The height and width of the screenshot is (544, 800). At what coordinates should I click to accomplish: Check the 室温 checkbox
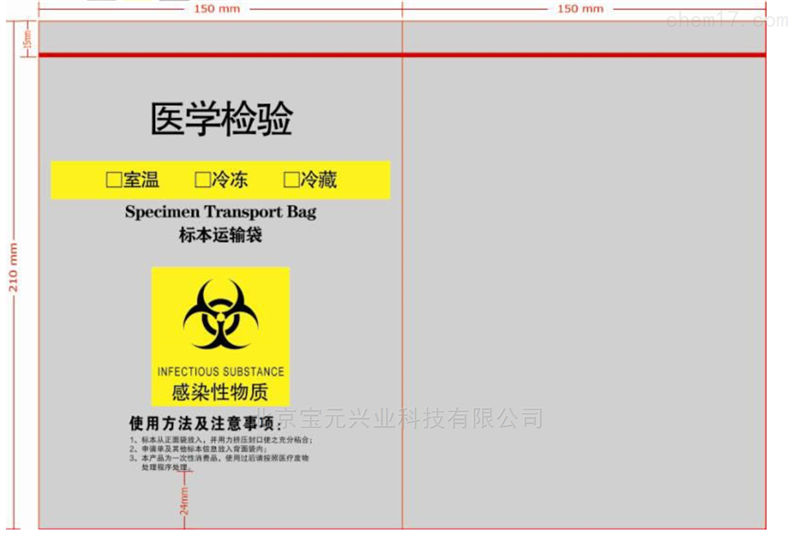(x=114, y=180)
